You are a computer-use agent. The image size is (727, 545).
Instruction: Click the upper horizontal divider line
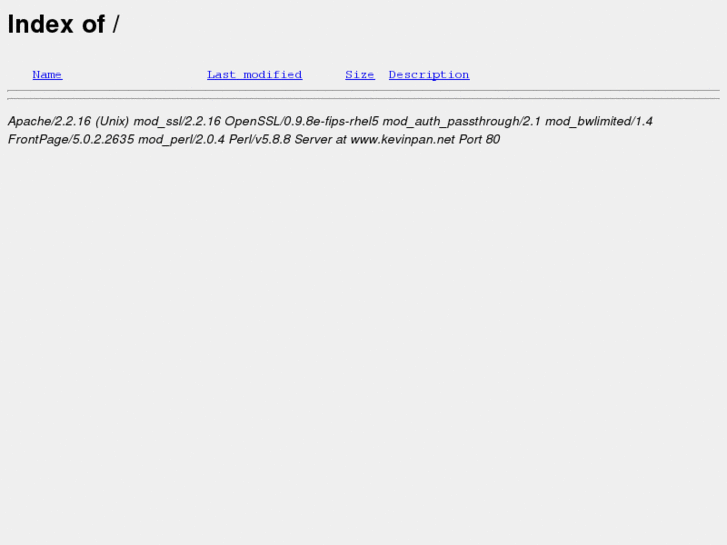point(364,90)
